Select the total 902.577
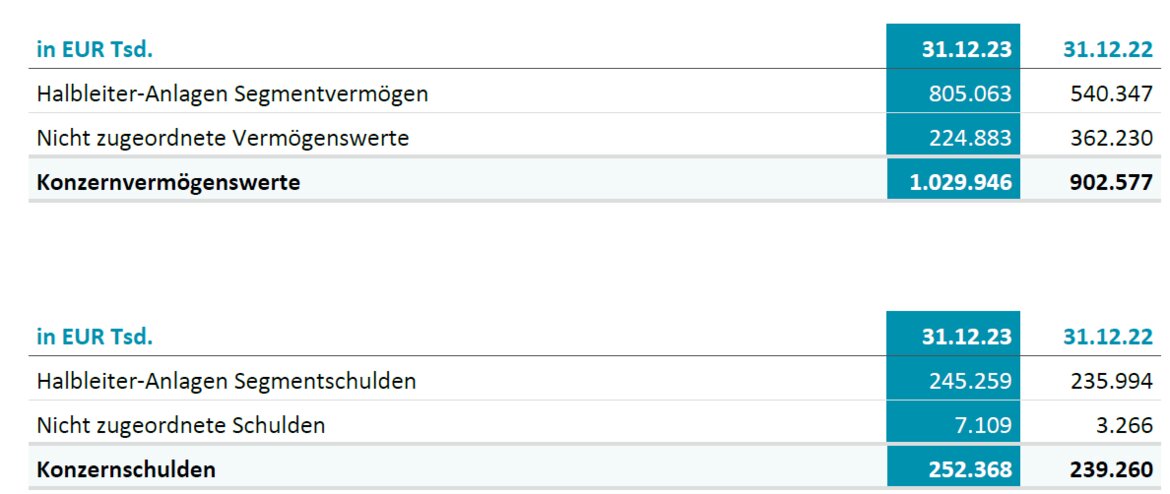 (1111, 182)
